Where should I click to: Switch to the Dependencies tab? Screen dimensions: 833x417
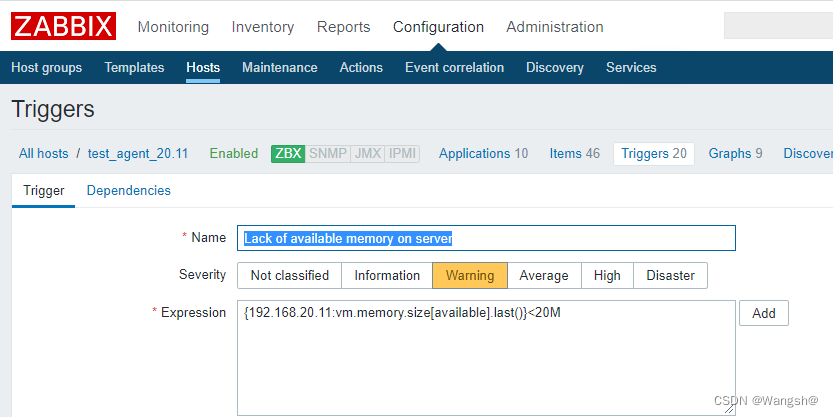click(x=129, y=190)
